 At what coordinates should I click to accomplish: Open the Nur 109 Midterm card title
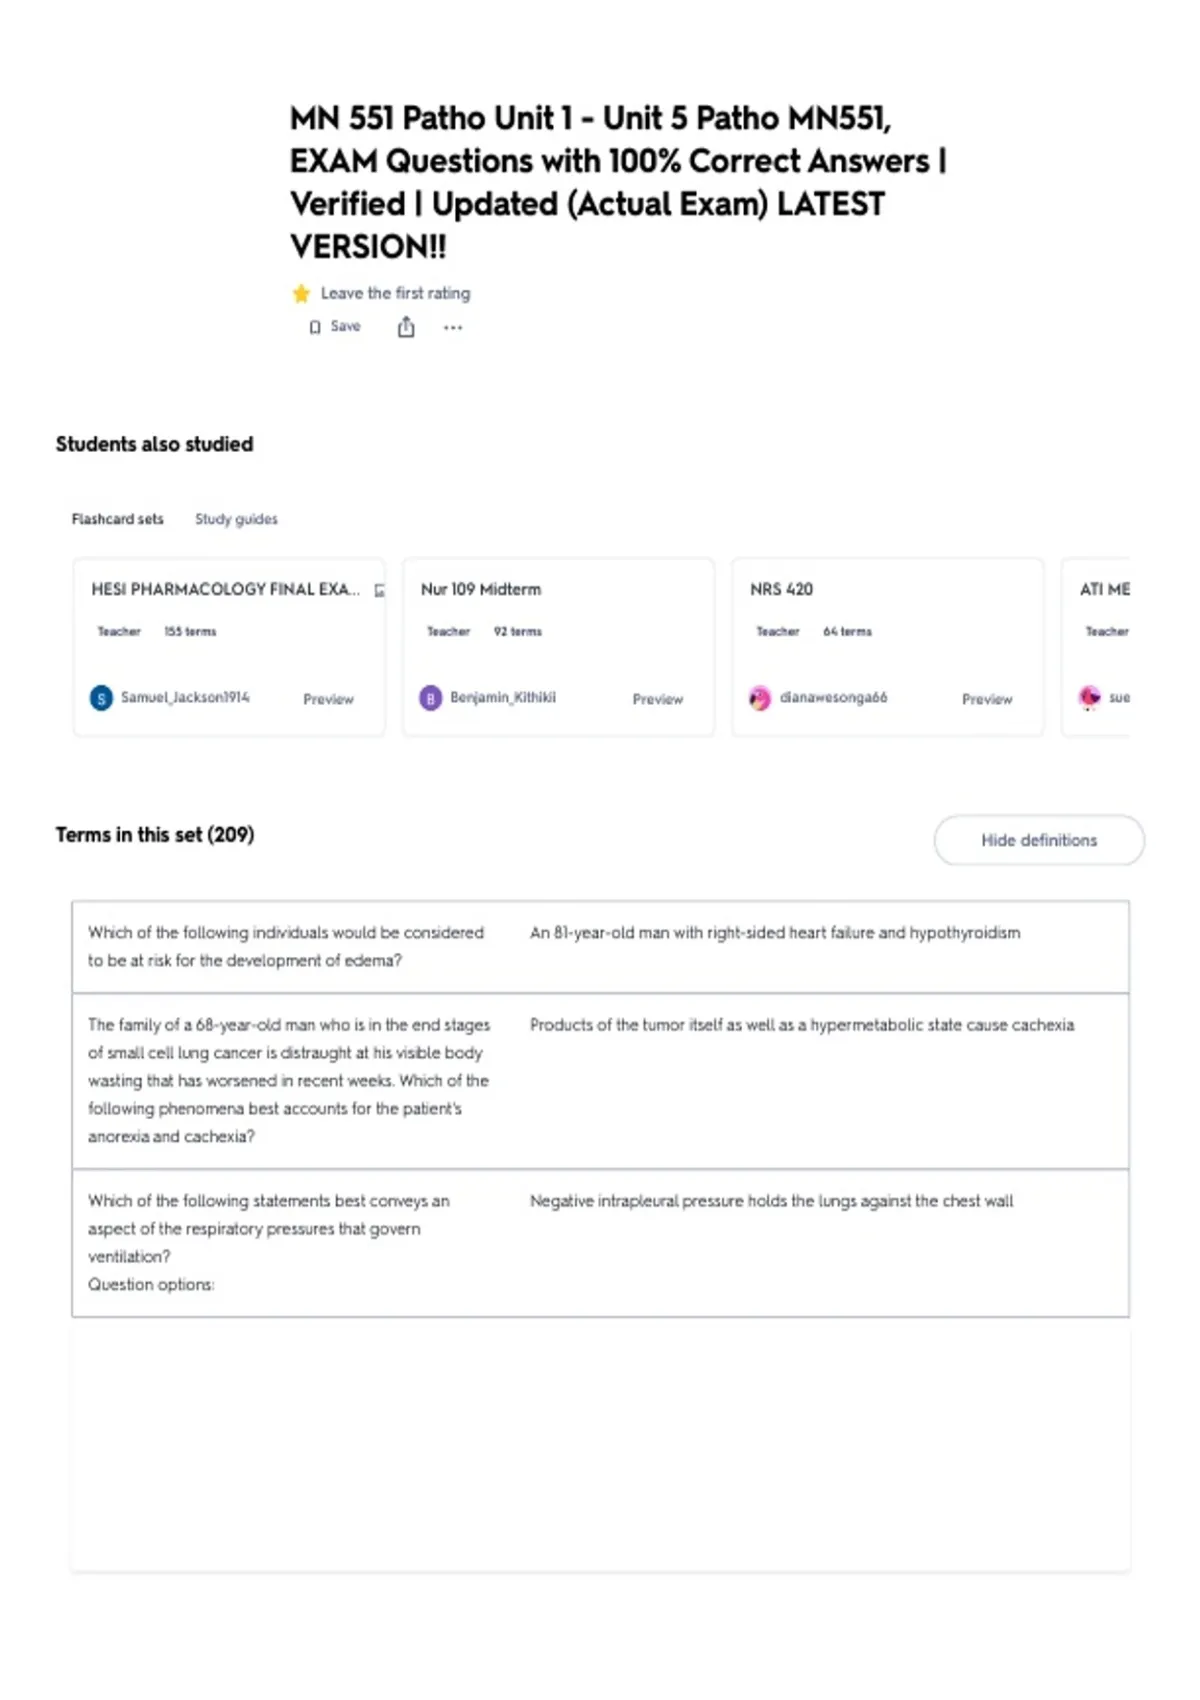[x=481, y=589]
